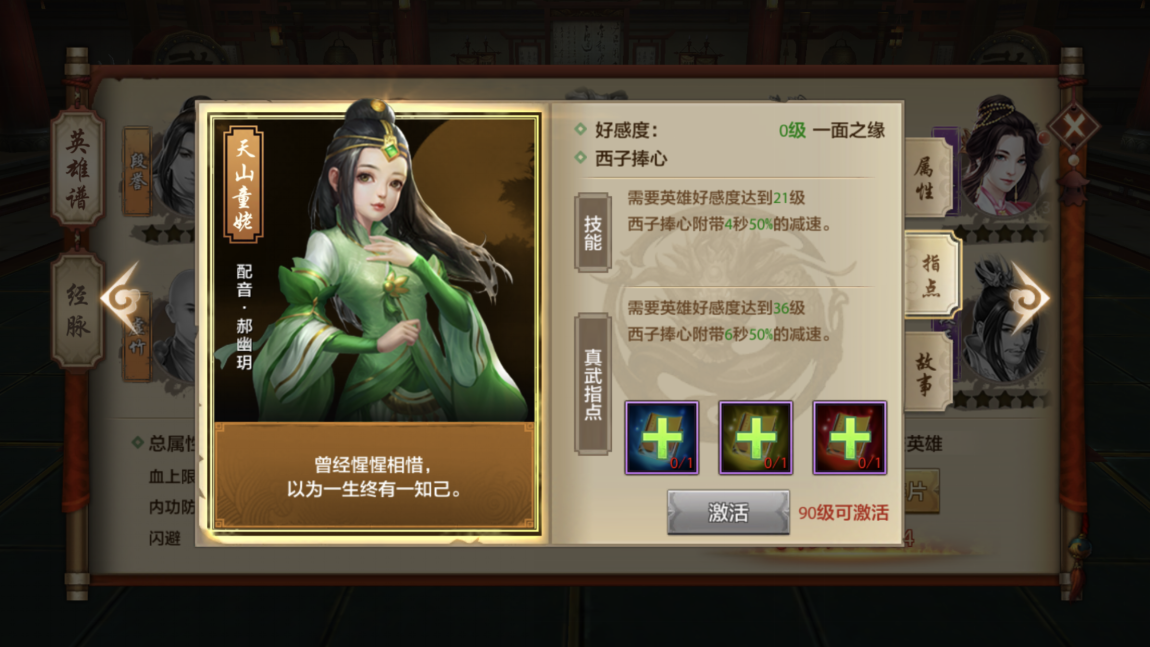Open the 经脉 meridians tab

77,310
